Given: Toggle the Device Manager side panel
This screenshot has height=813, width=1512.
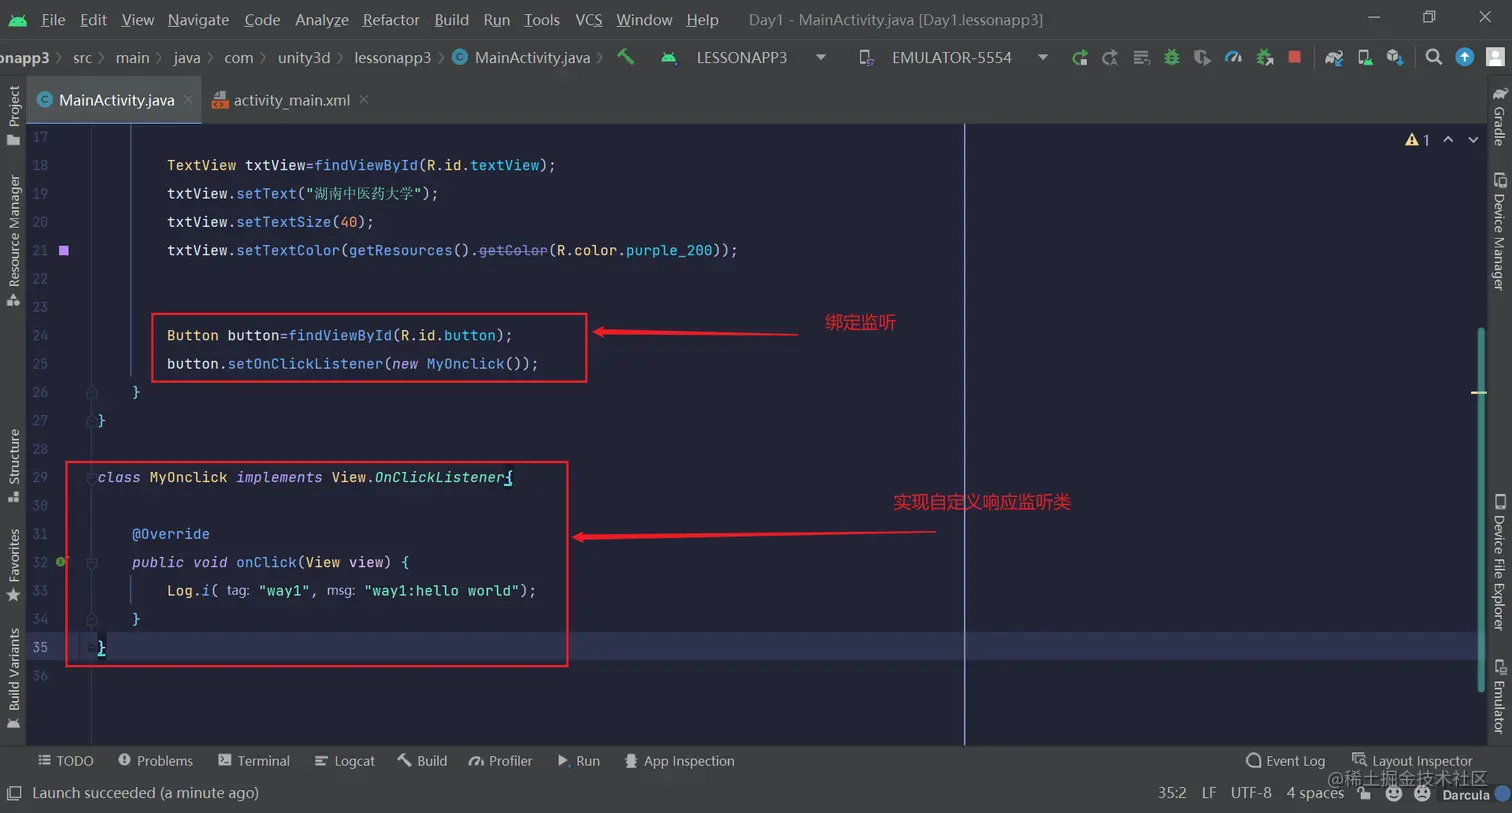Looking at the screenshot, I should point(1499,231).
